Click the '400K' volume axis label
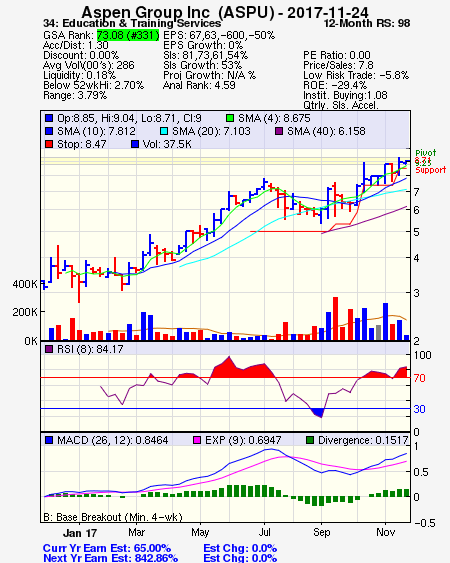450x563 pixels. point(25,284)
